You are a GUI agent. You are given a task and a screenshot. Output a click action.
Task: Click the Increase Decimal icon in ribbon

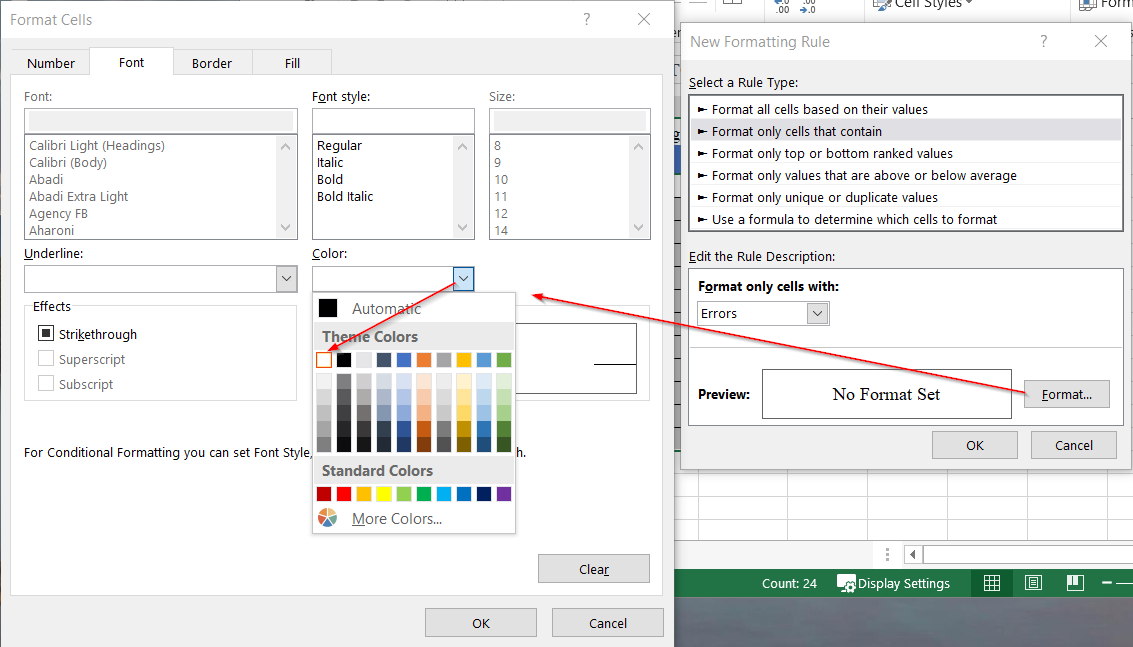[x=782, y=7]
